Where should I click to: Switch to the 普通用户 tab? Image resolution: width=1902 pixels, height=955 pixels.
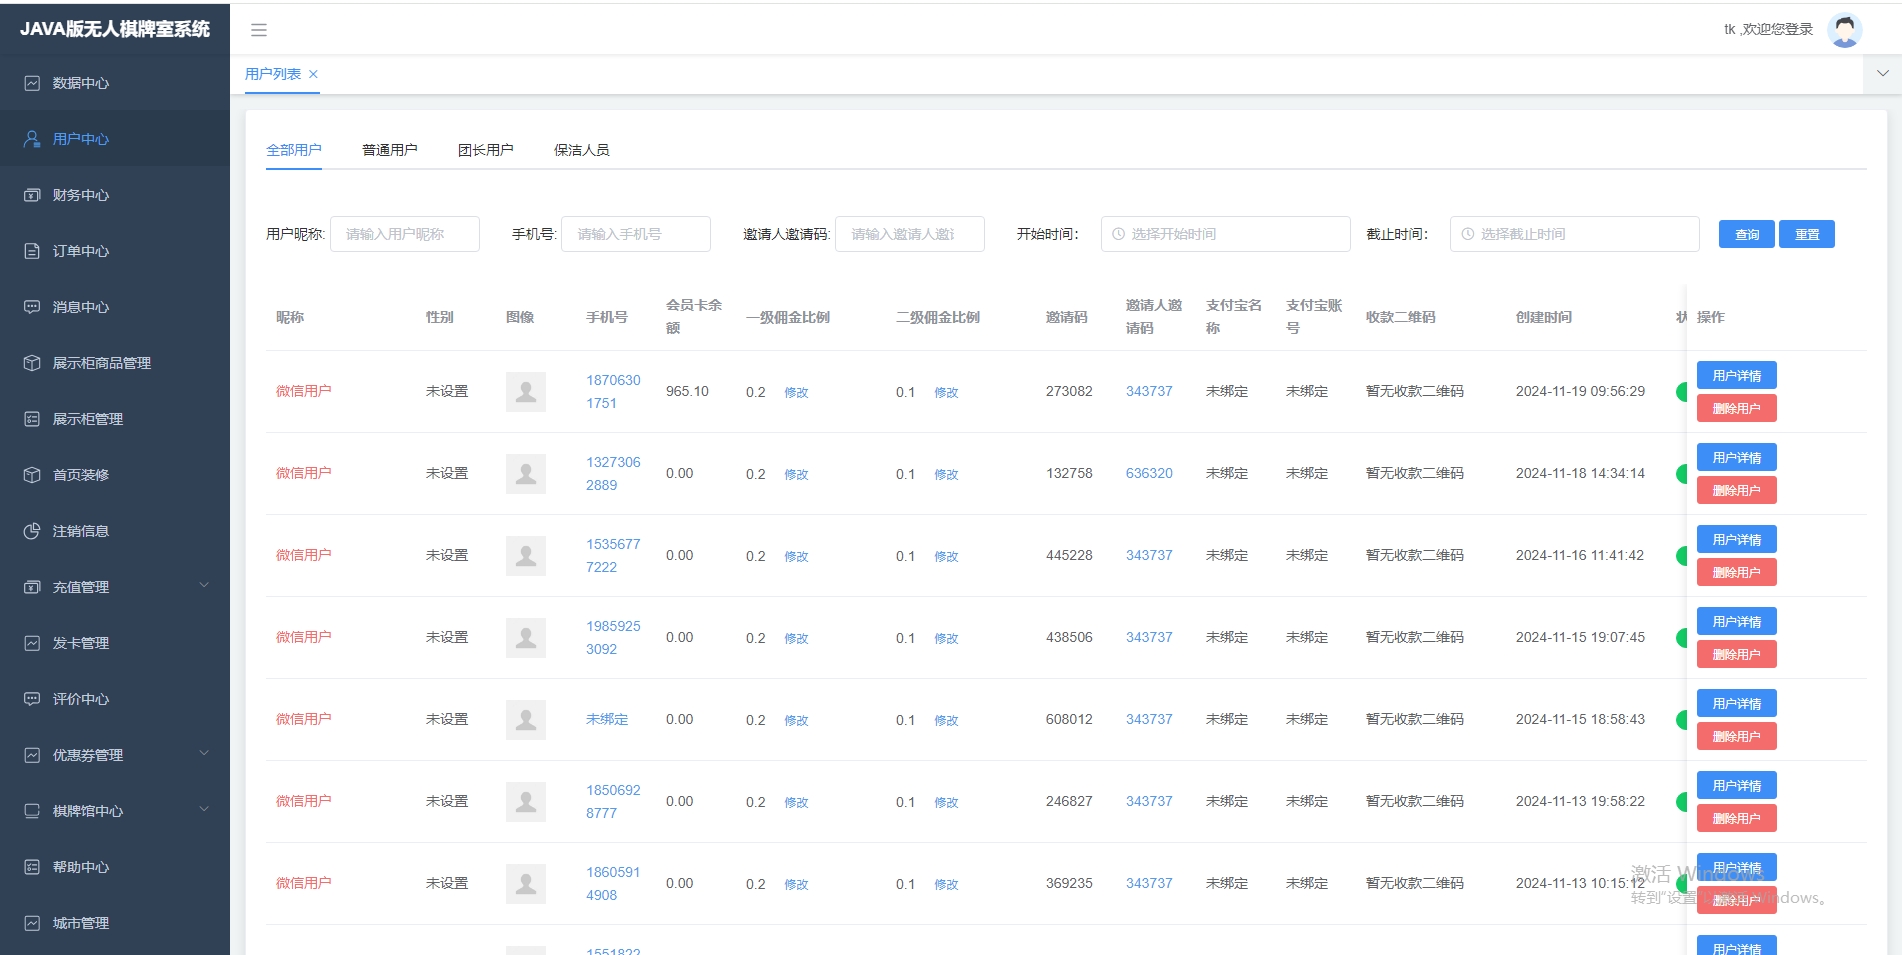390,150
